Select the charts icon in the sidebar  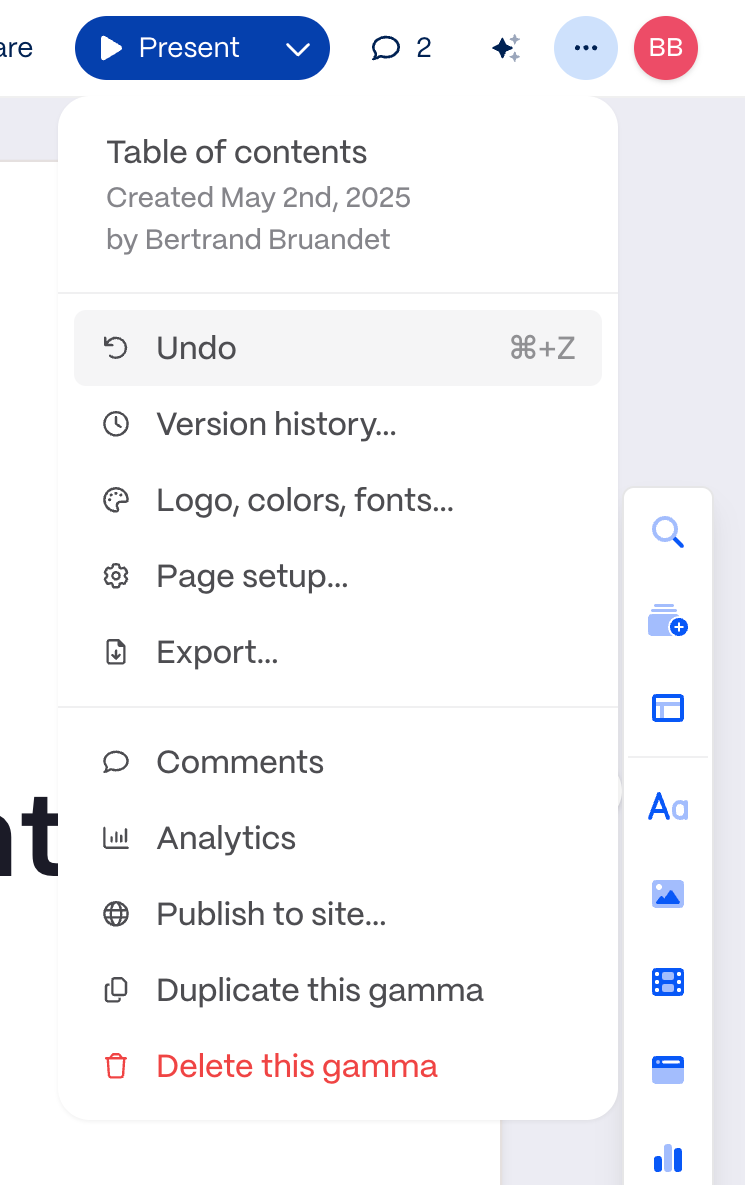pyautogui.click(x=667, y=1157)
